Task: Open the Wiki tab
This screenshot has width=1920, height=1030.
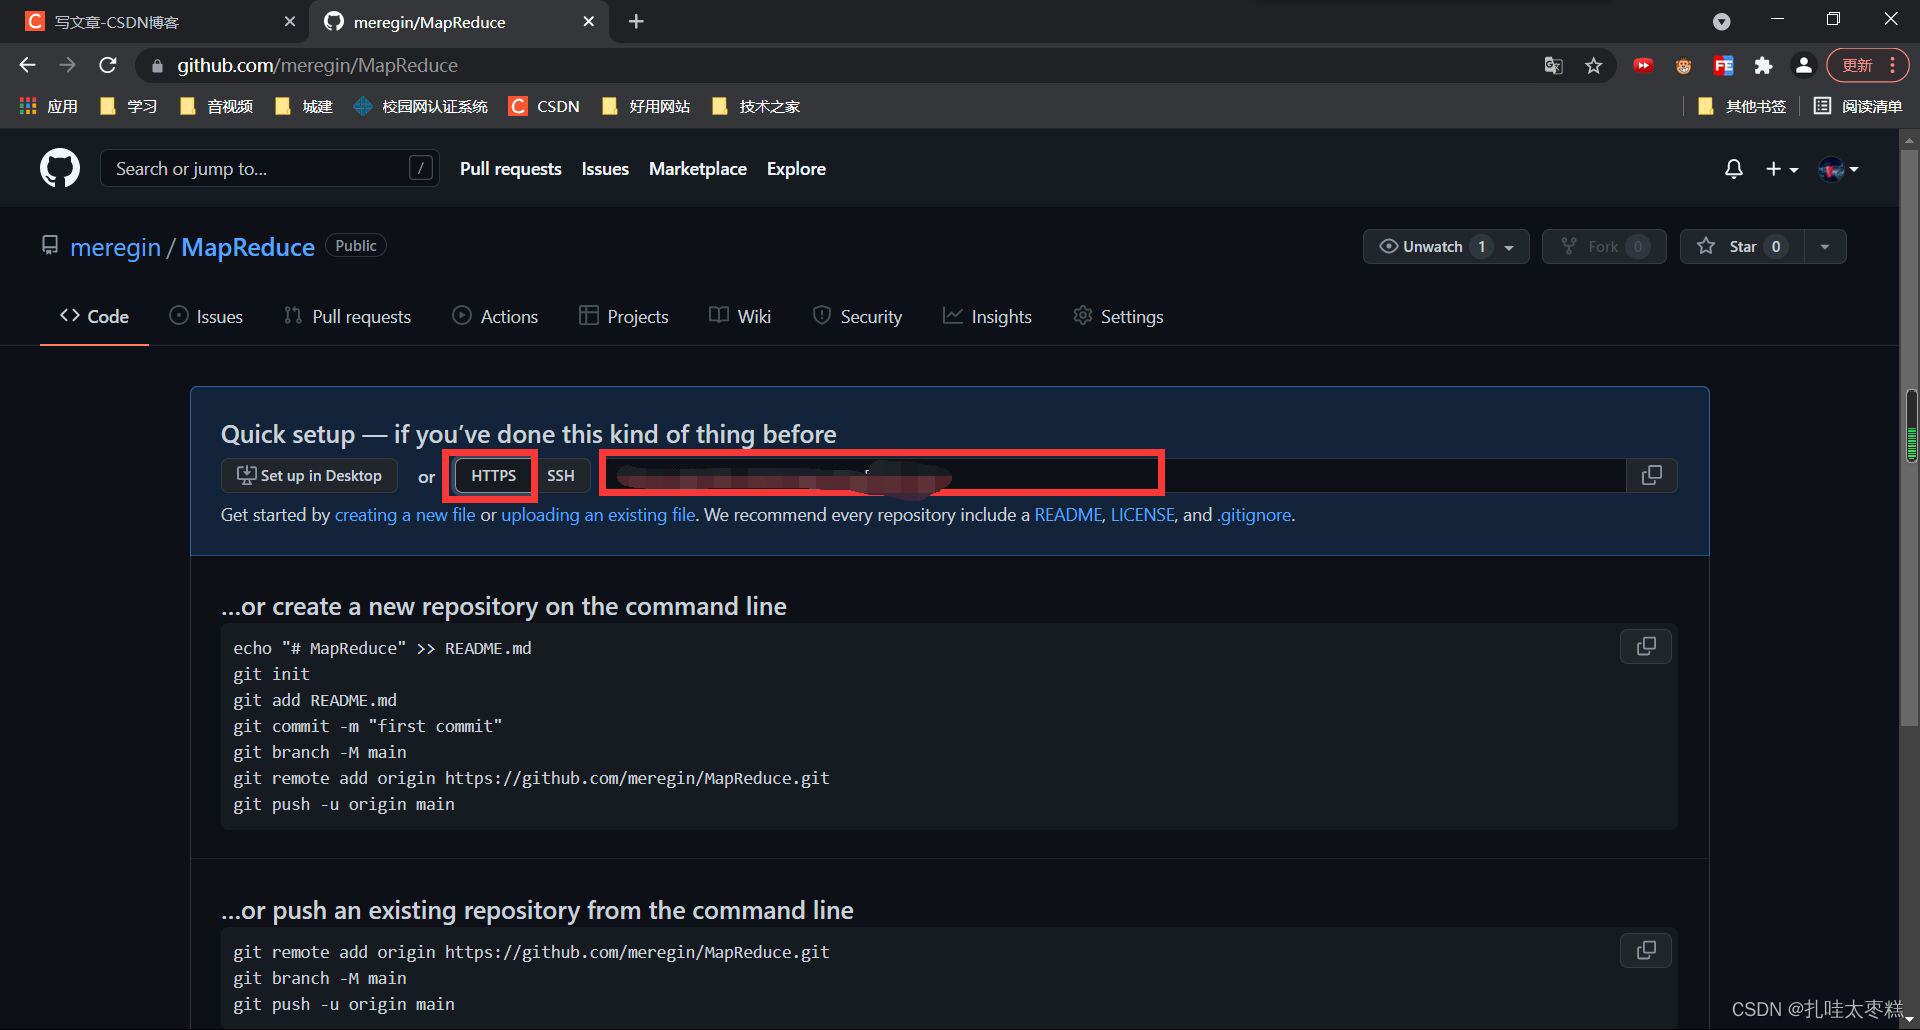Action: click(x=740, y=316)
